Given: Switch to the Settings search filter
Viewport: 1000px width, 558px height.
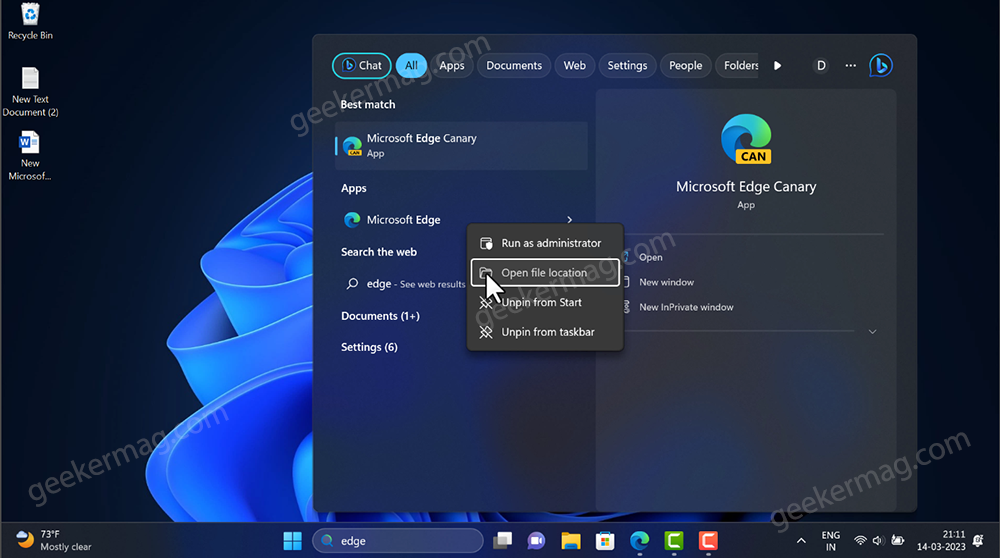Looking at the screenshot, I should click(x=627, y=66).
